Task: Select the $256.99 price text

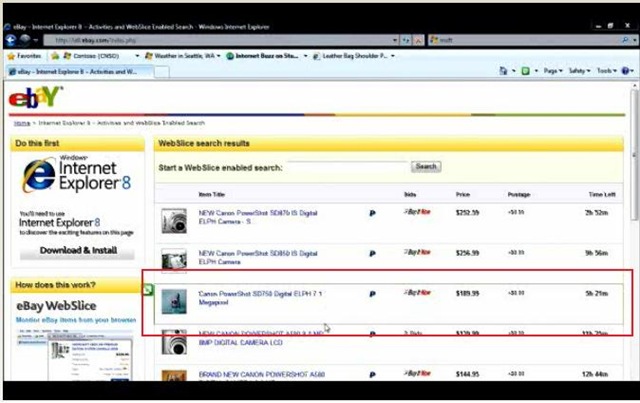Action: click(x=467, y=253)
